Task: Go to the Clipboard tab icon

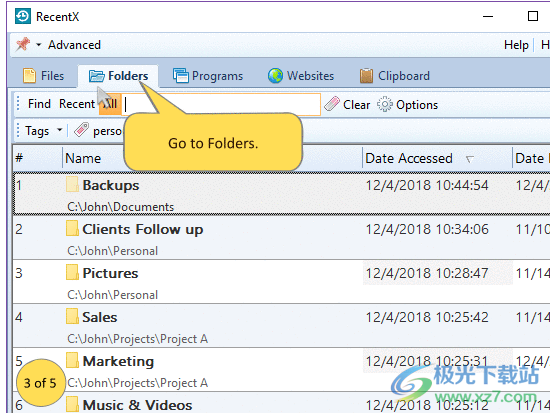Action: tap(366, 76)
